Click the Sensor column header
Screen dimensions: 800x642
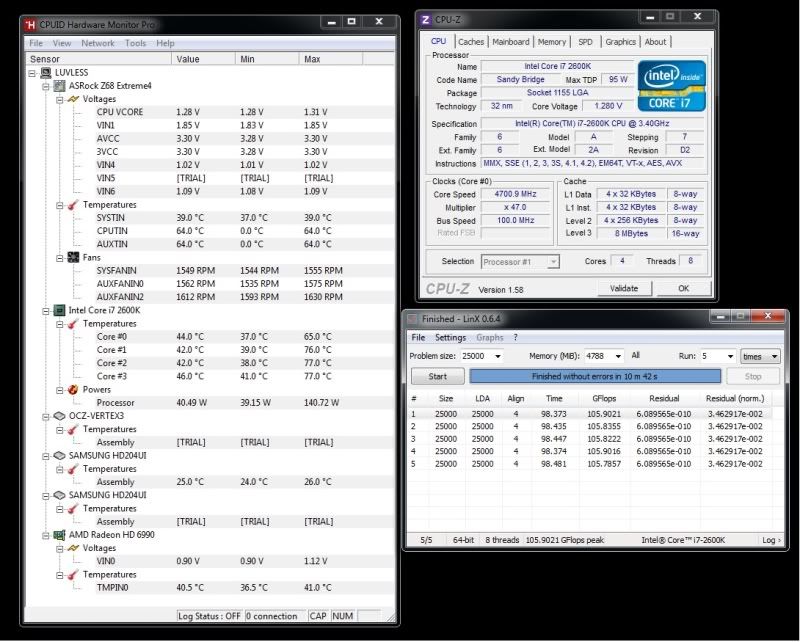[x=98, y=59]
